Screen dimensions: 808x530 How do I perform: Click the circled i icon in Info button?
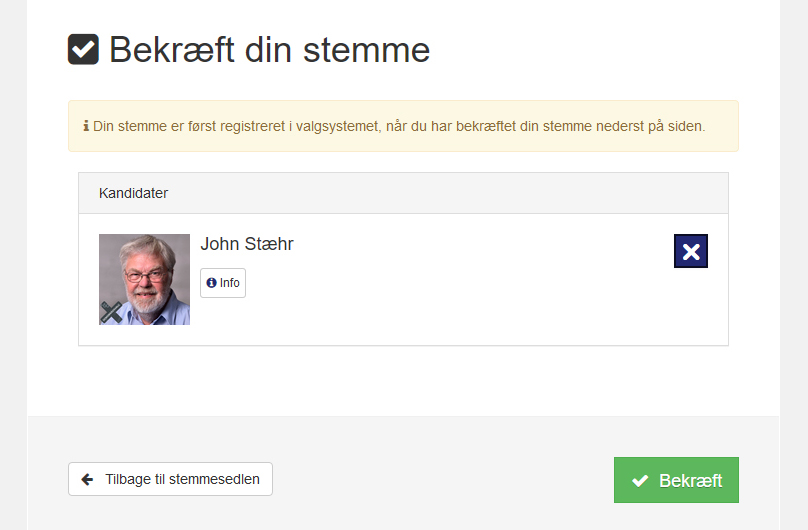pos(211,283)
